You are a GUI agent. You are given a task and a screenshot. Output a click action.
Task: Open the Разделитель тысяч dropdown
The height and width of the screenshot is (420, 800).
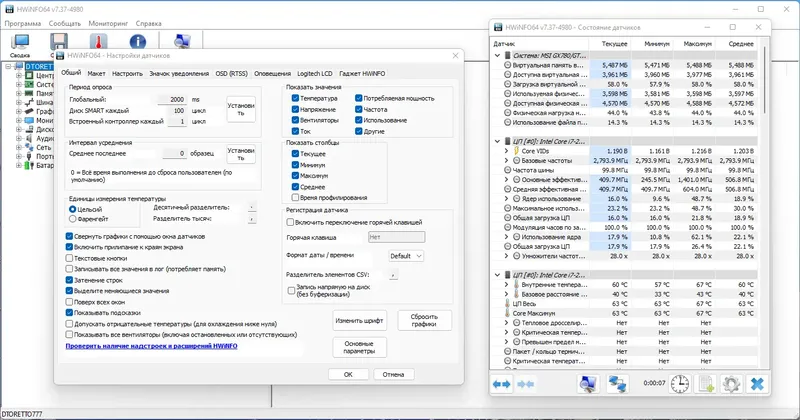pyautogui.click(x=252, y=219)
